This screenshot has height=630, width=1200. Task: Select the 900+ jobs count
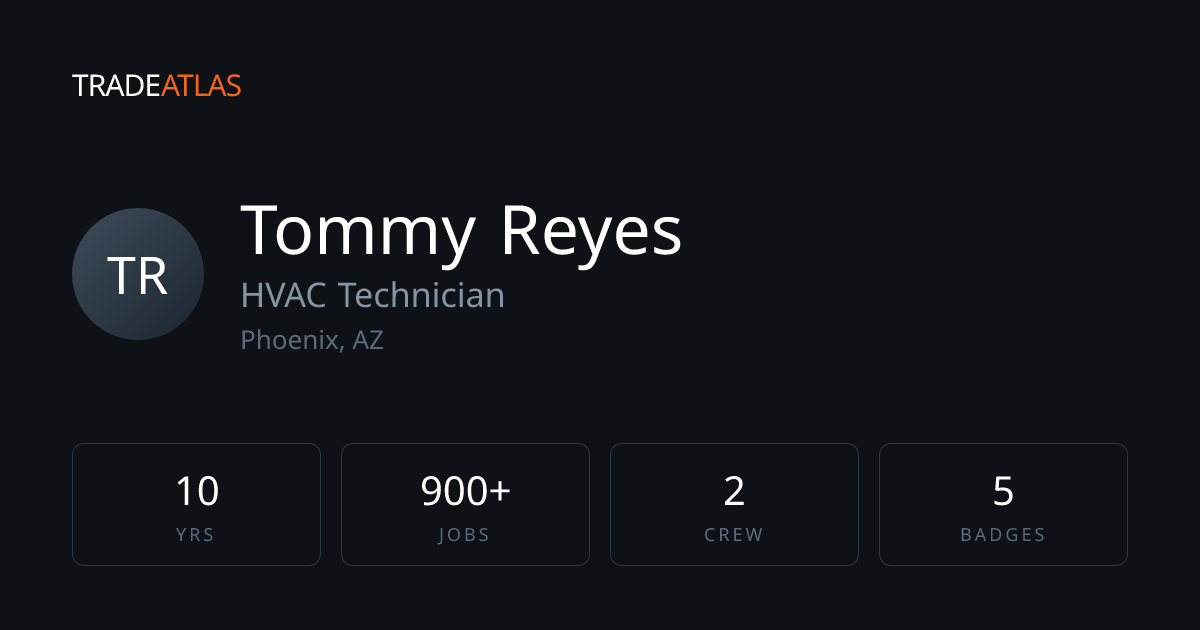pyautogui.click(x=465, y=491)
